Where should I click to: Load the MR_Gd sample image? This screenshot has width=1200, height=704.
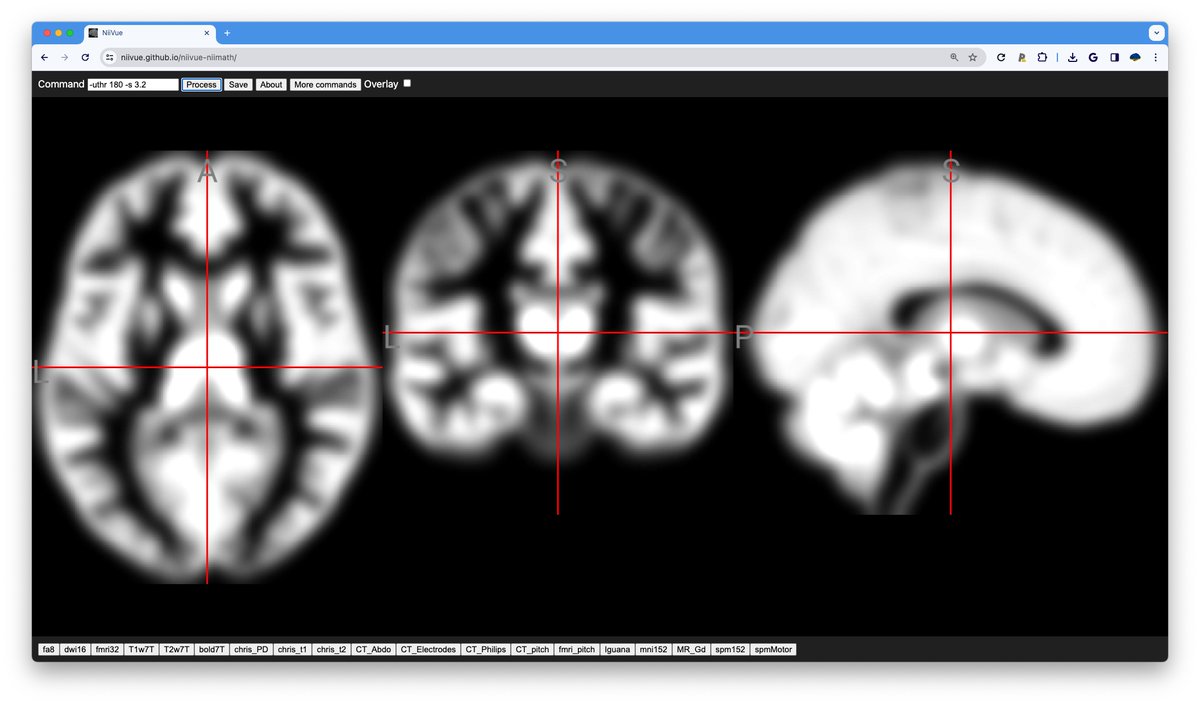pos(691,649)
